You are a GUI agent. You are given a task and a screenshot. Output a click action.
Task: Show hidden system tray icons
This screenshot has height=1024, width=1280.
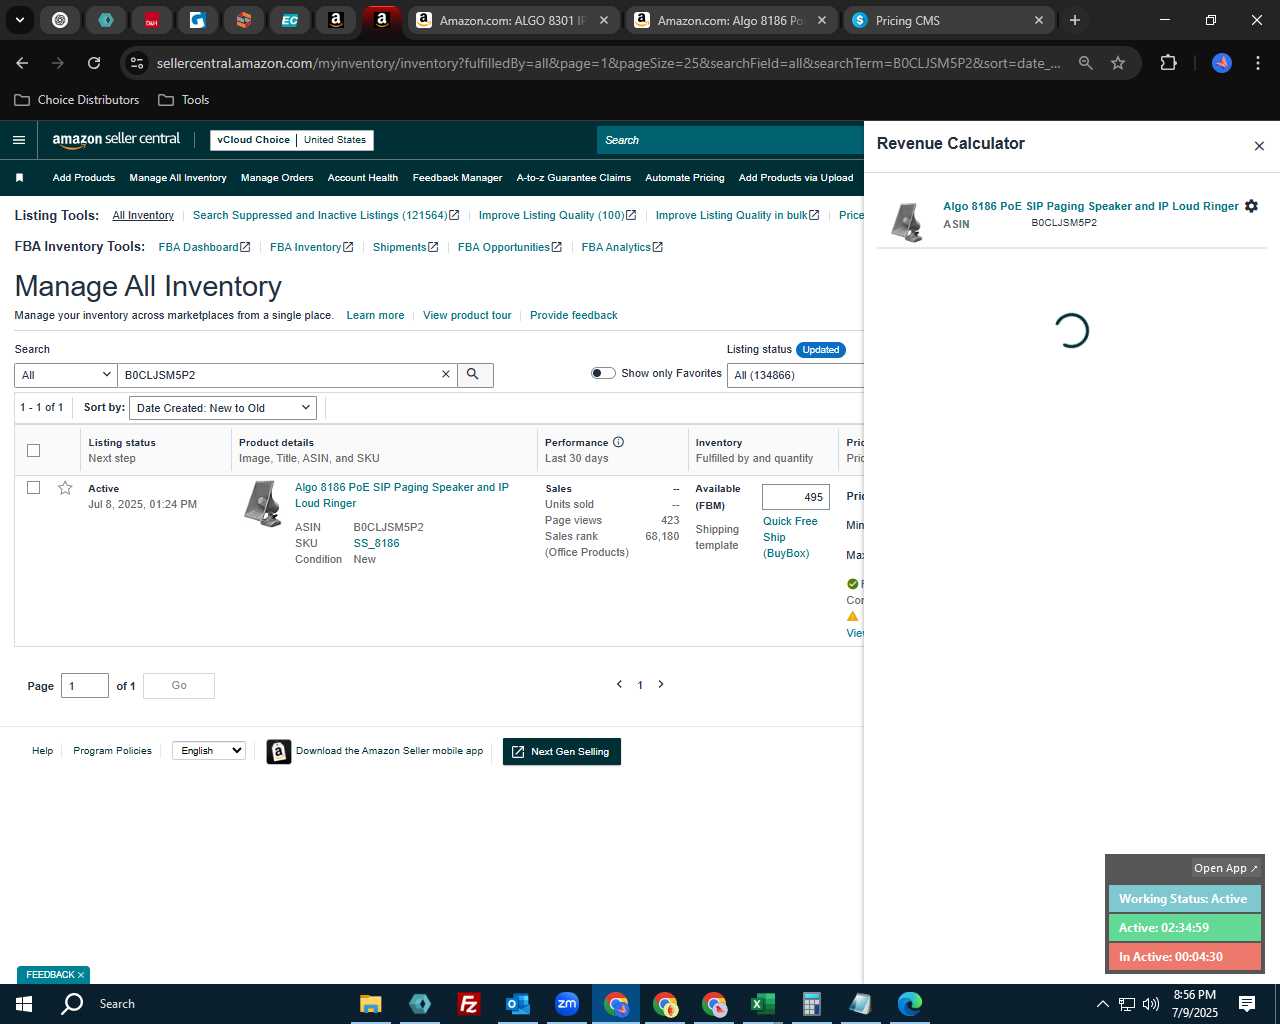point(1102,1004)
